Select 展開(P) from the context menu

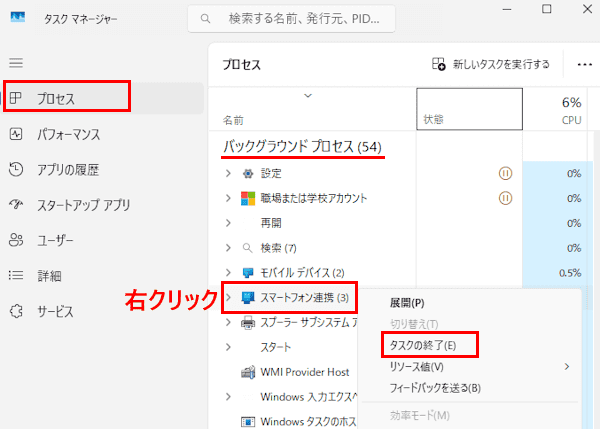coord(407,302)
